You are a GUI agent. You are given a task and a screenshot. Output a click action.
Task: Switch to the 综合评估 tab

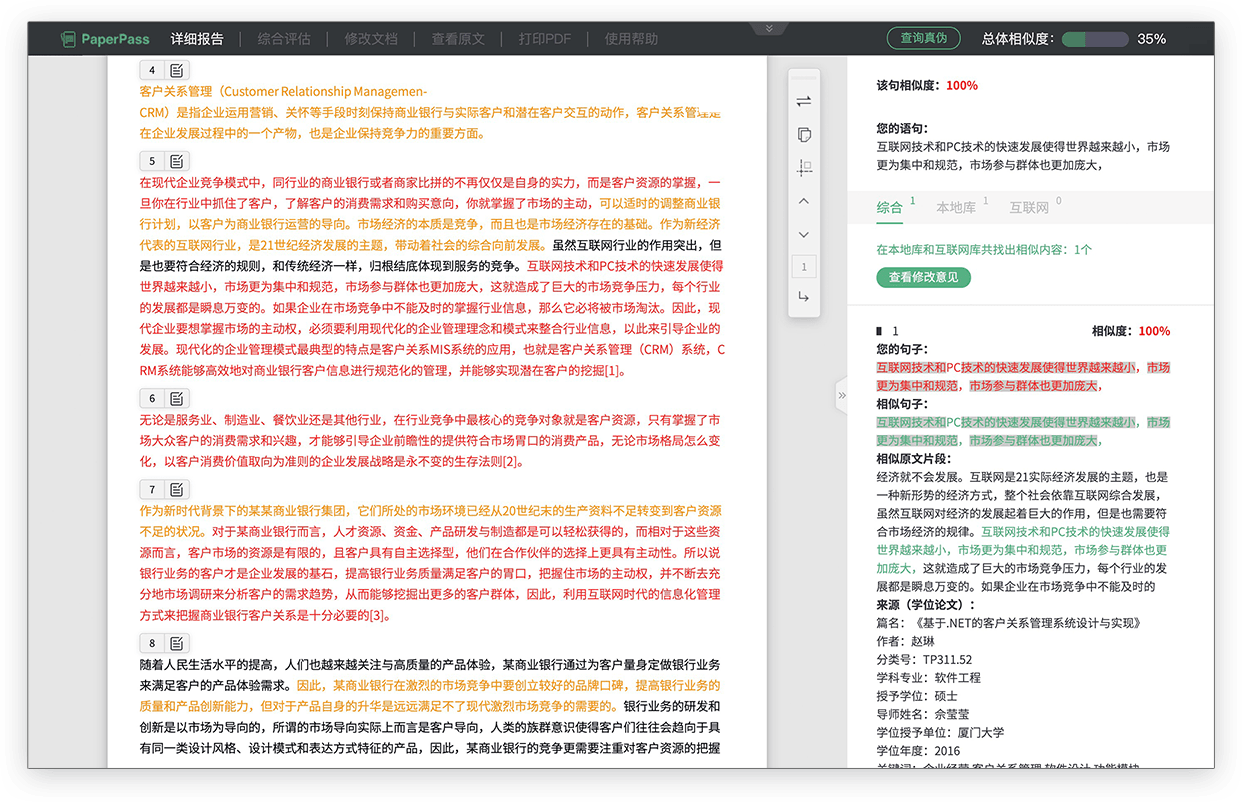[284, 39]
